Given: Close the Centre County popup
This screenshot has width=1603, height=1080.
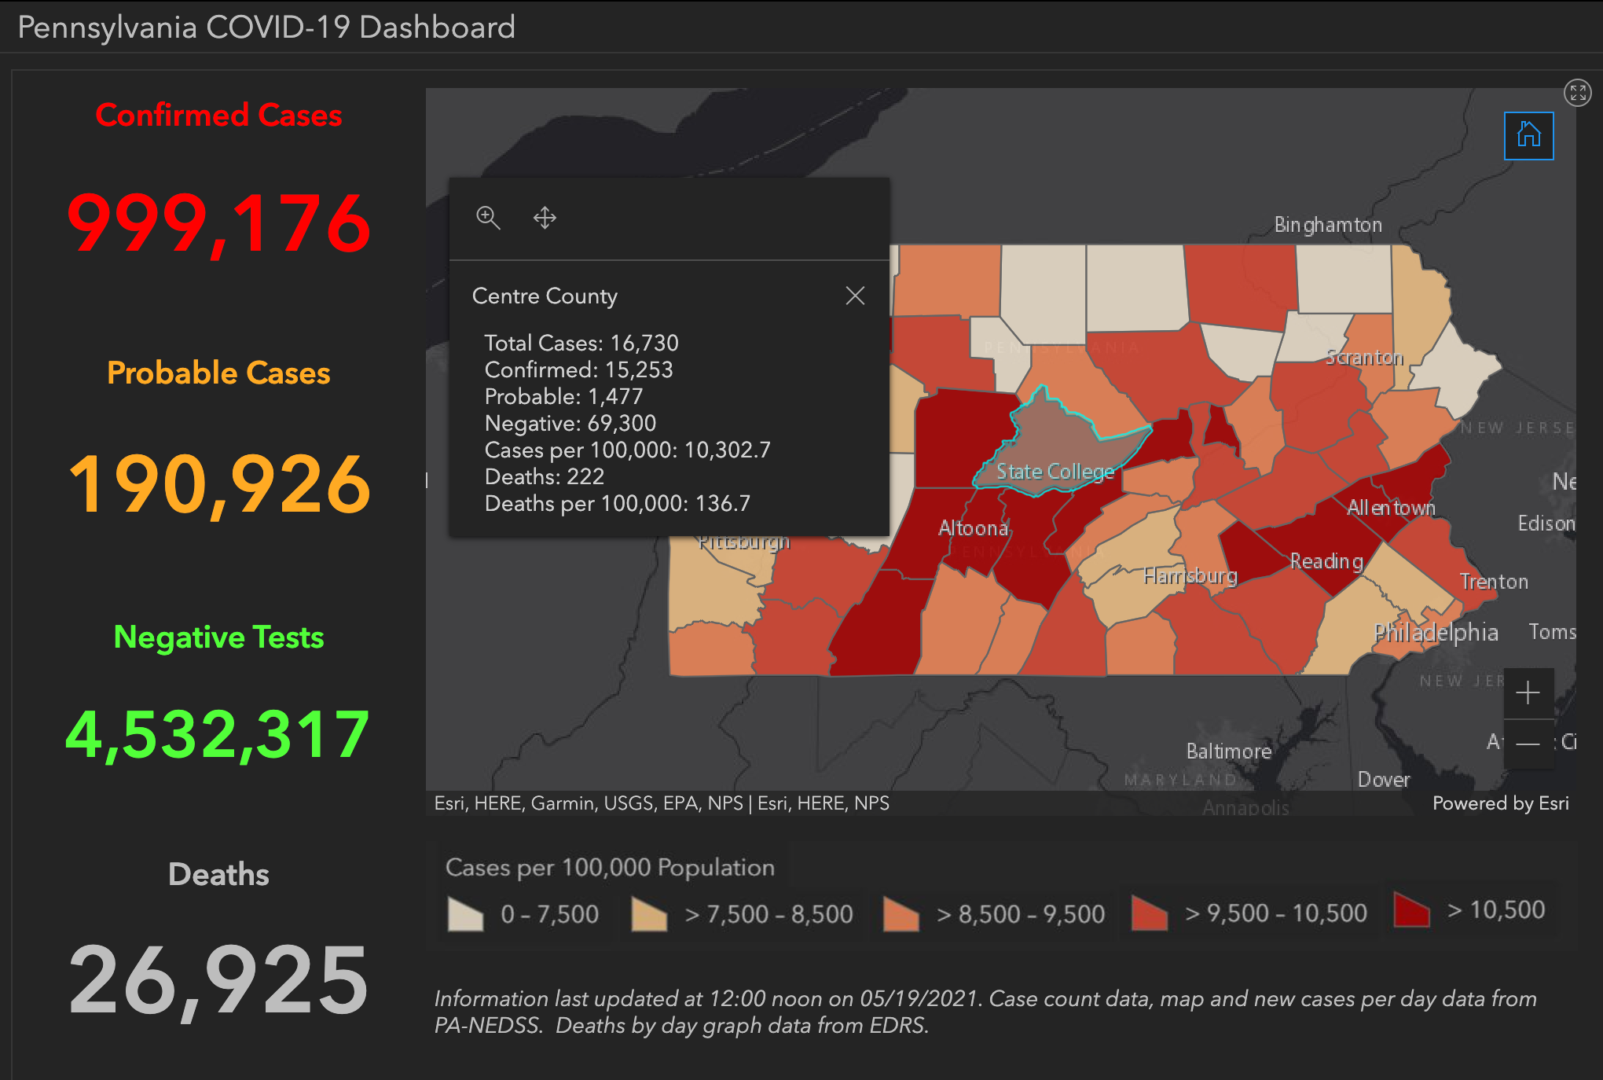Looking at the screenshot, I should (855, 295).
